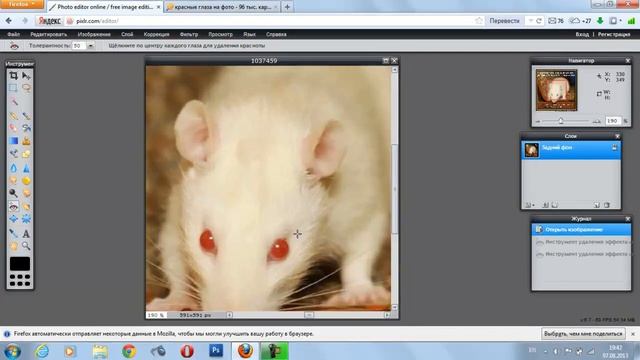Image resolution: width=640 pixels, height=360 pixels.
Task: Click the Navigator zoom percent field
Action: [612, 121]
